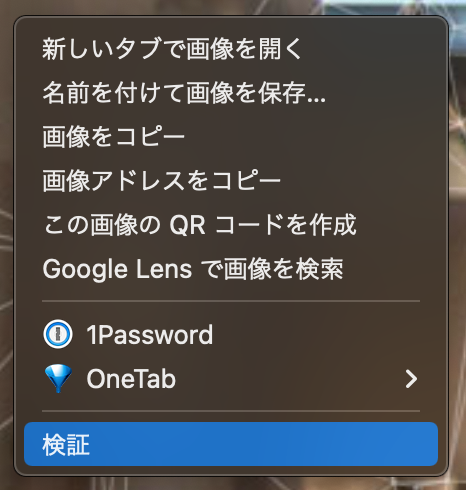Screen dimensions: 466x490
Task: Expand the OneTab submenu chevron arrow
Action: tap(411, 379)
